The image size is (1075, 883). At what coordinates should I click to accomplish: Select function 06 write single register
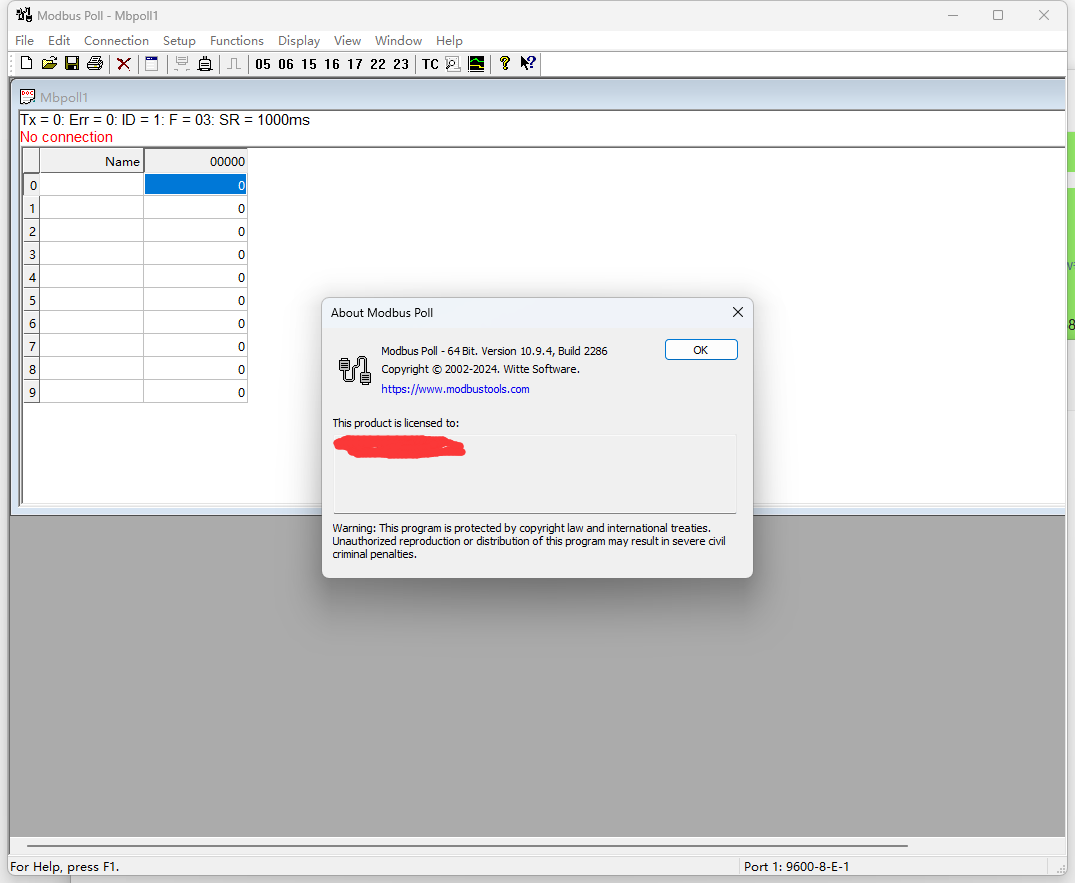coord(286,64)
